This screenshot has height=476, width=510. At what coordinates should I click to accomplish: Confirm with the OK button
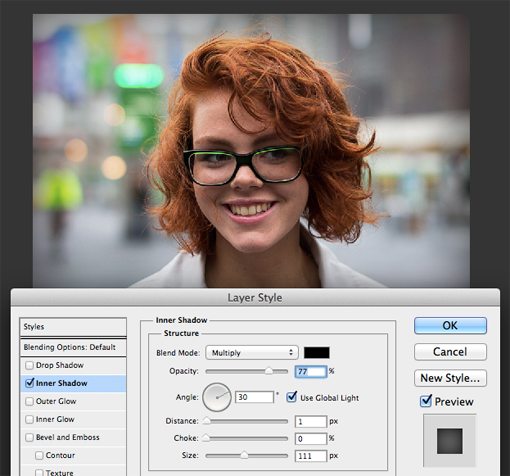coord(450,326)
